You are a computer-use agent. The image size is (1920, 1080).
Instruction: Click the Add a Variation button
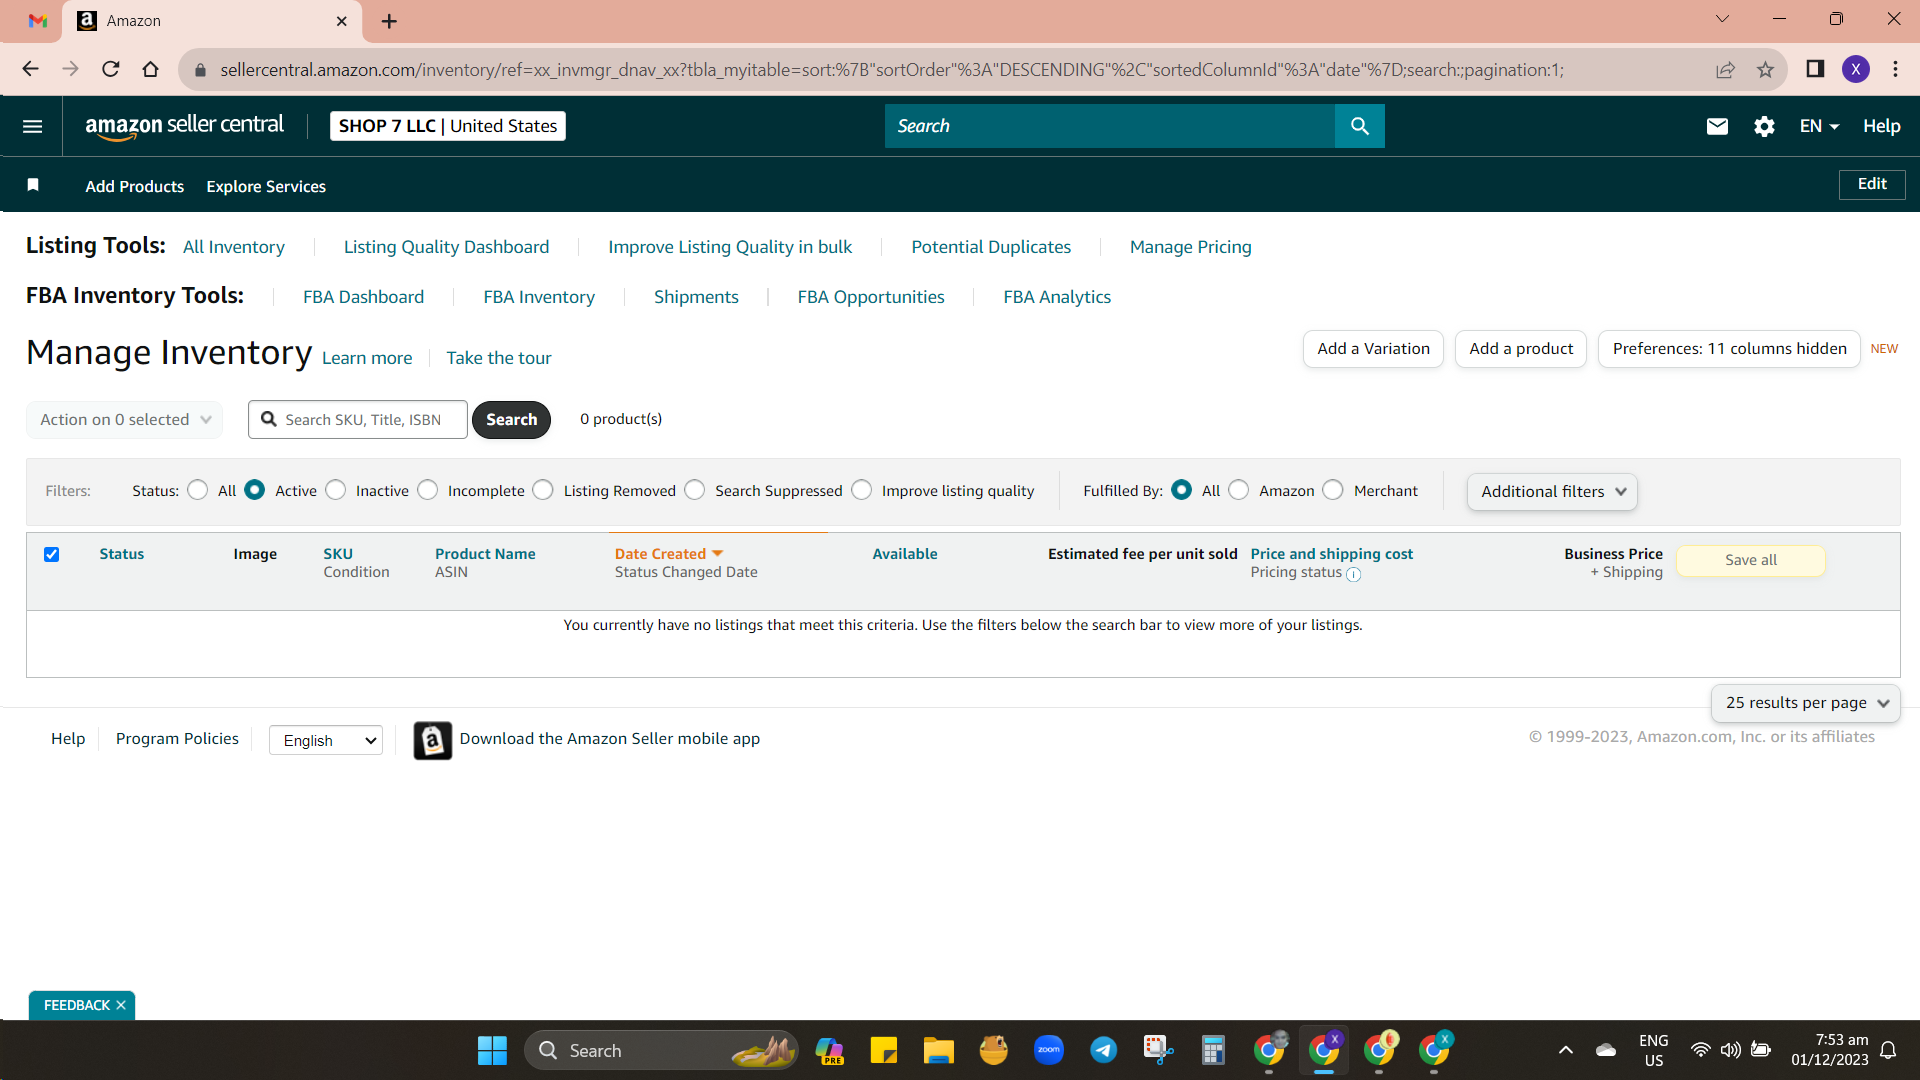(x=1373, y=349)
